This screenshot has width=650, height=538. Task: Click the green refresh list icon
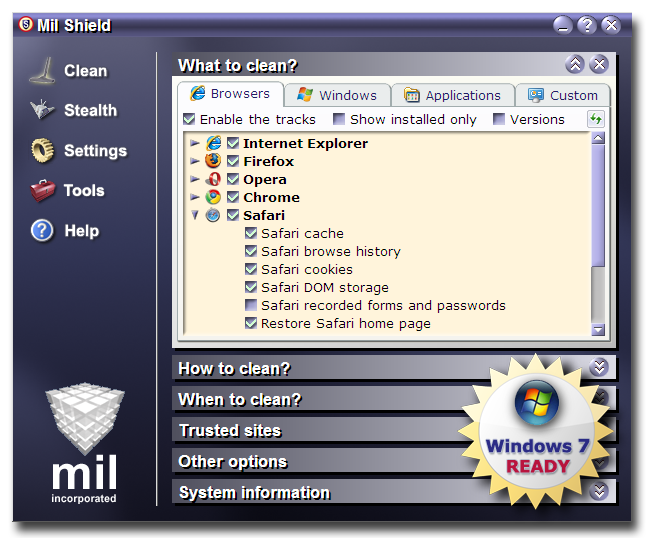tap(596, 119)
